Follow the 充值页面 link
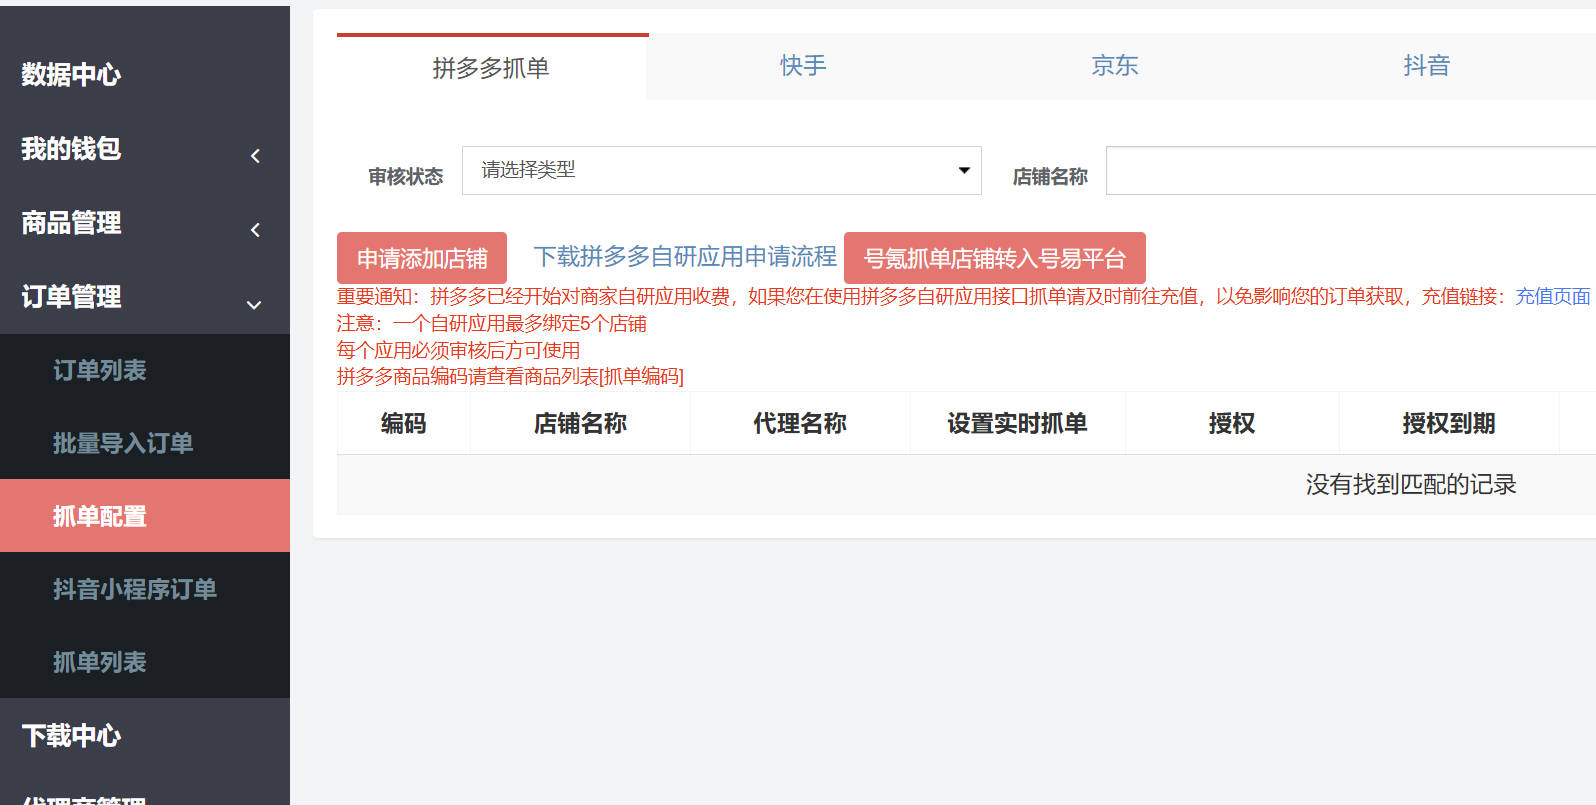The height and width of the screenshot is (805, 1596). tap(1553, 296)
